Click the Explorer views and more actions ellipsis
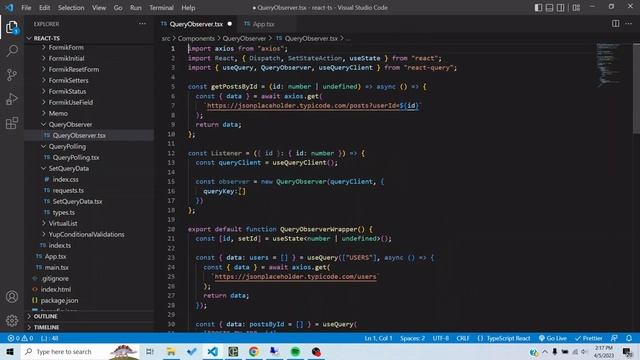The width and height of the screenshot is (640, 360). coord(142,24)
